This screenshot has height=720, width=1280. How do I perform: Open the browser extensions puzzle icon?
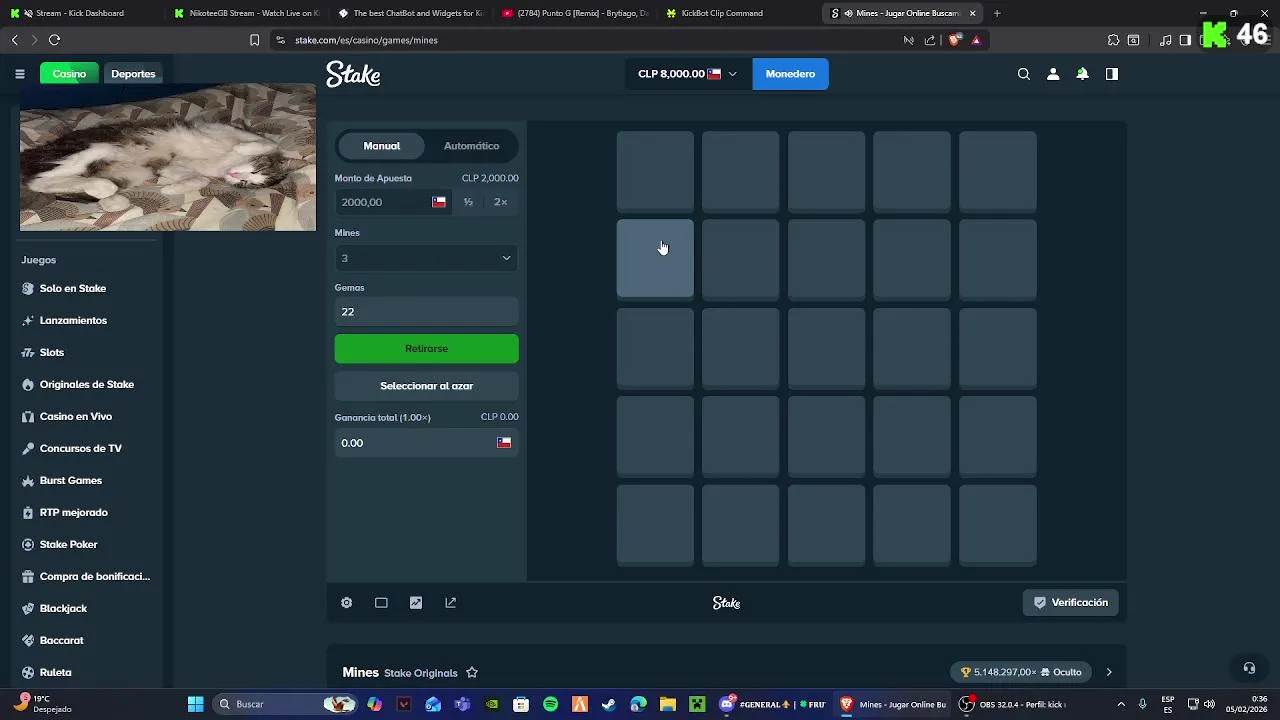(x=1113, y=40)
